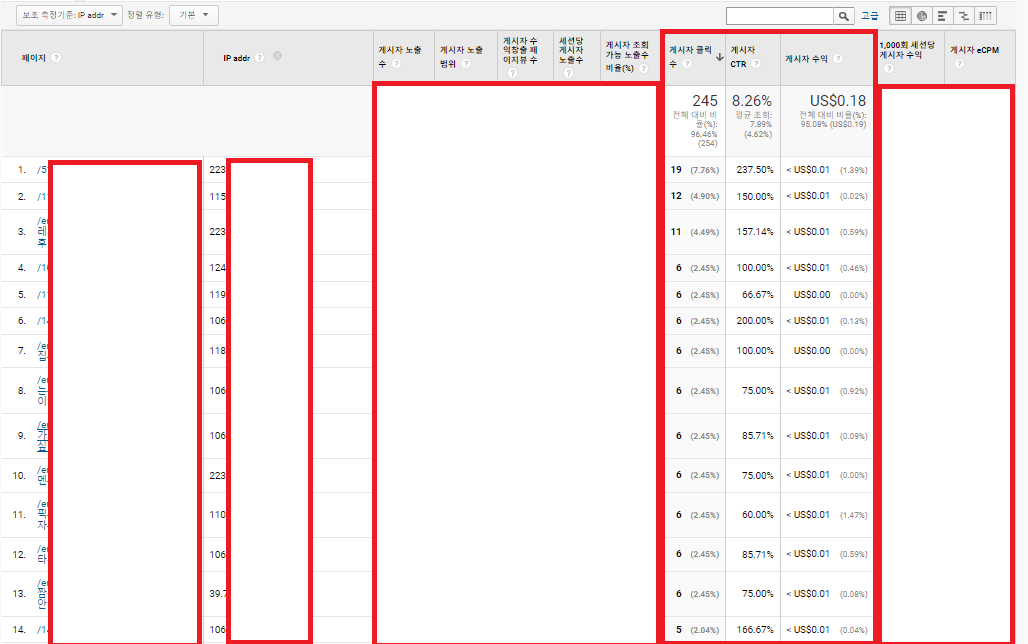Select click count 12 in row 2

pos(676,196)
